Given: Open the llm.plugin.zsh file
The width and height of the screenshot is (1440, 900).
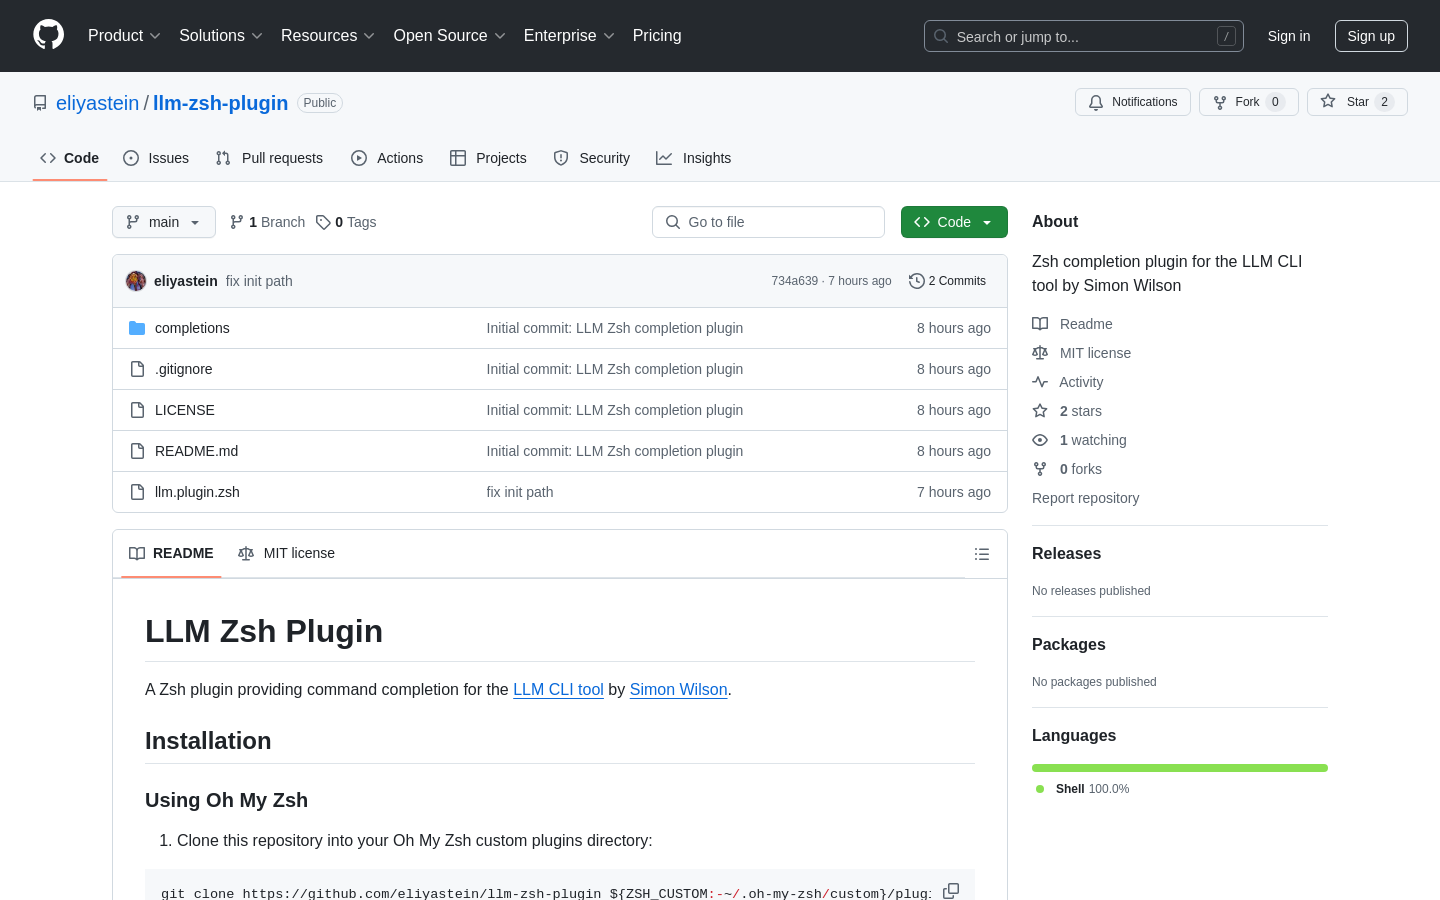Looking at the screenshot, I should point(197,492).
